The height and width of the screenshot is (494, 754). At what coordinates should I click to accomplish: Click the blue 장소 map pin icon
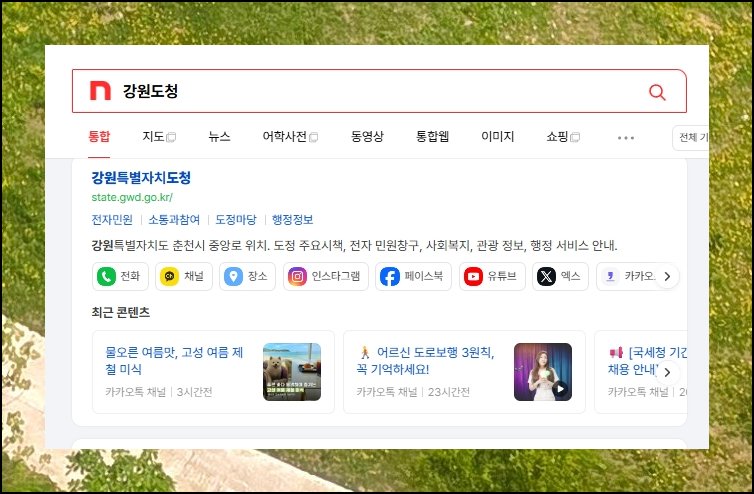coord(233,277)
